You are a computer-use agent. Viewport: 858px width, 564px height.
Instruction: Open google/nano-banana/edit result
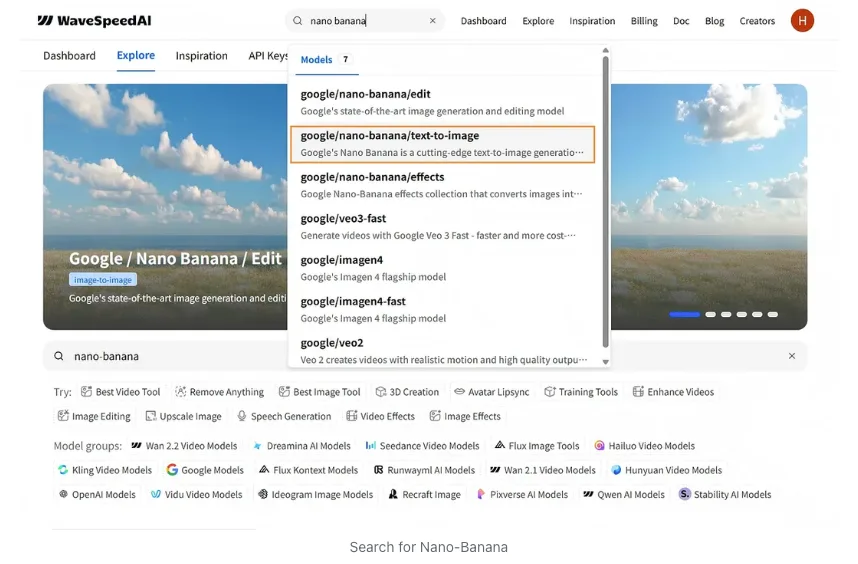click(442, 102)
